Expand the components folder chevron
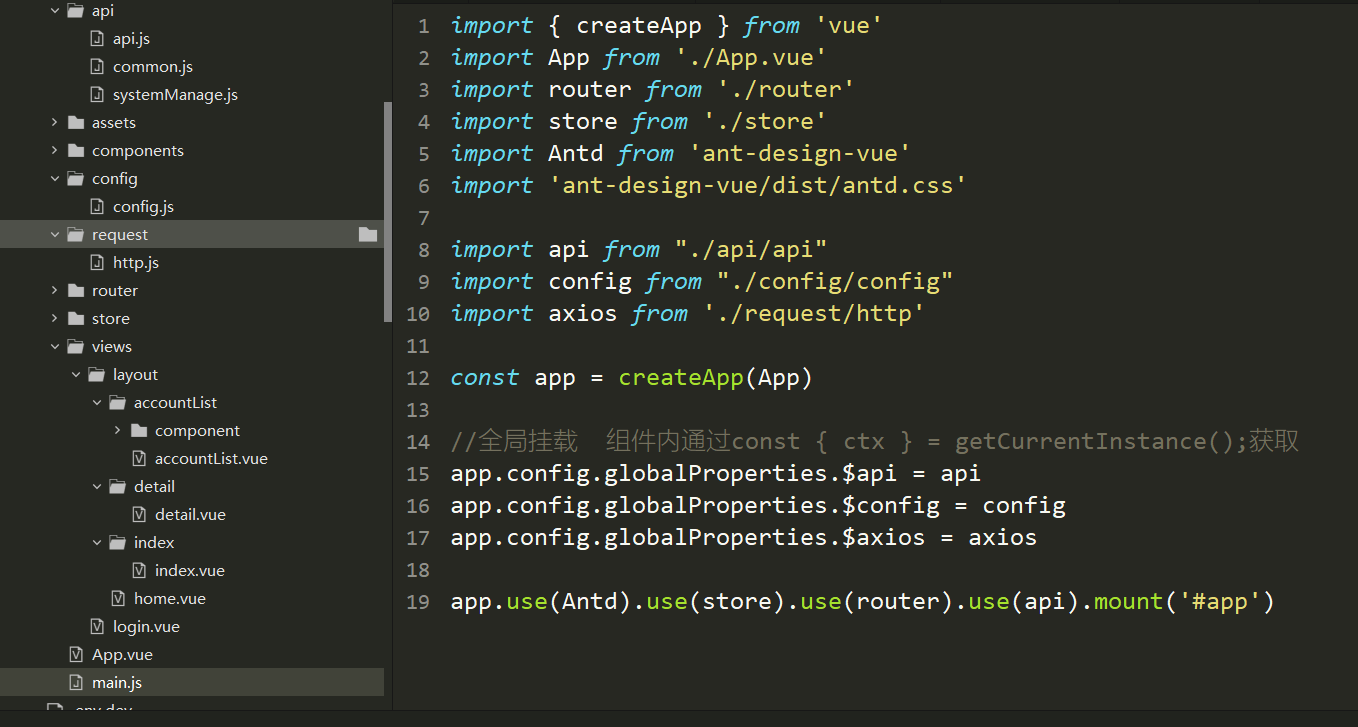The height and width of the screenshot is (727, 1358). click(55, 151)
